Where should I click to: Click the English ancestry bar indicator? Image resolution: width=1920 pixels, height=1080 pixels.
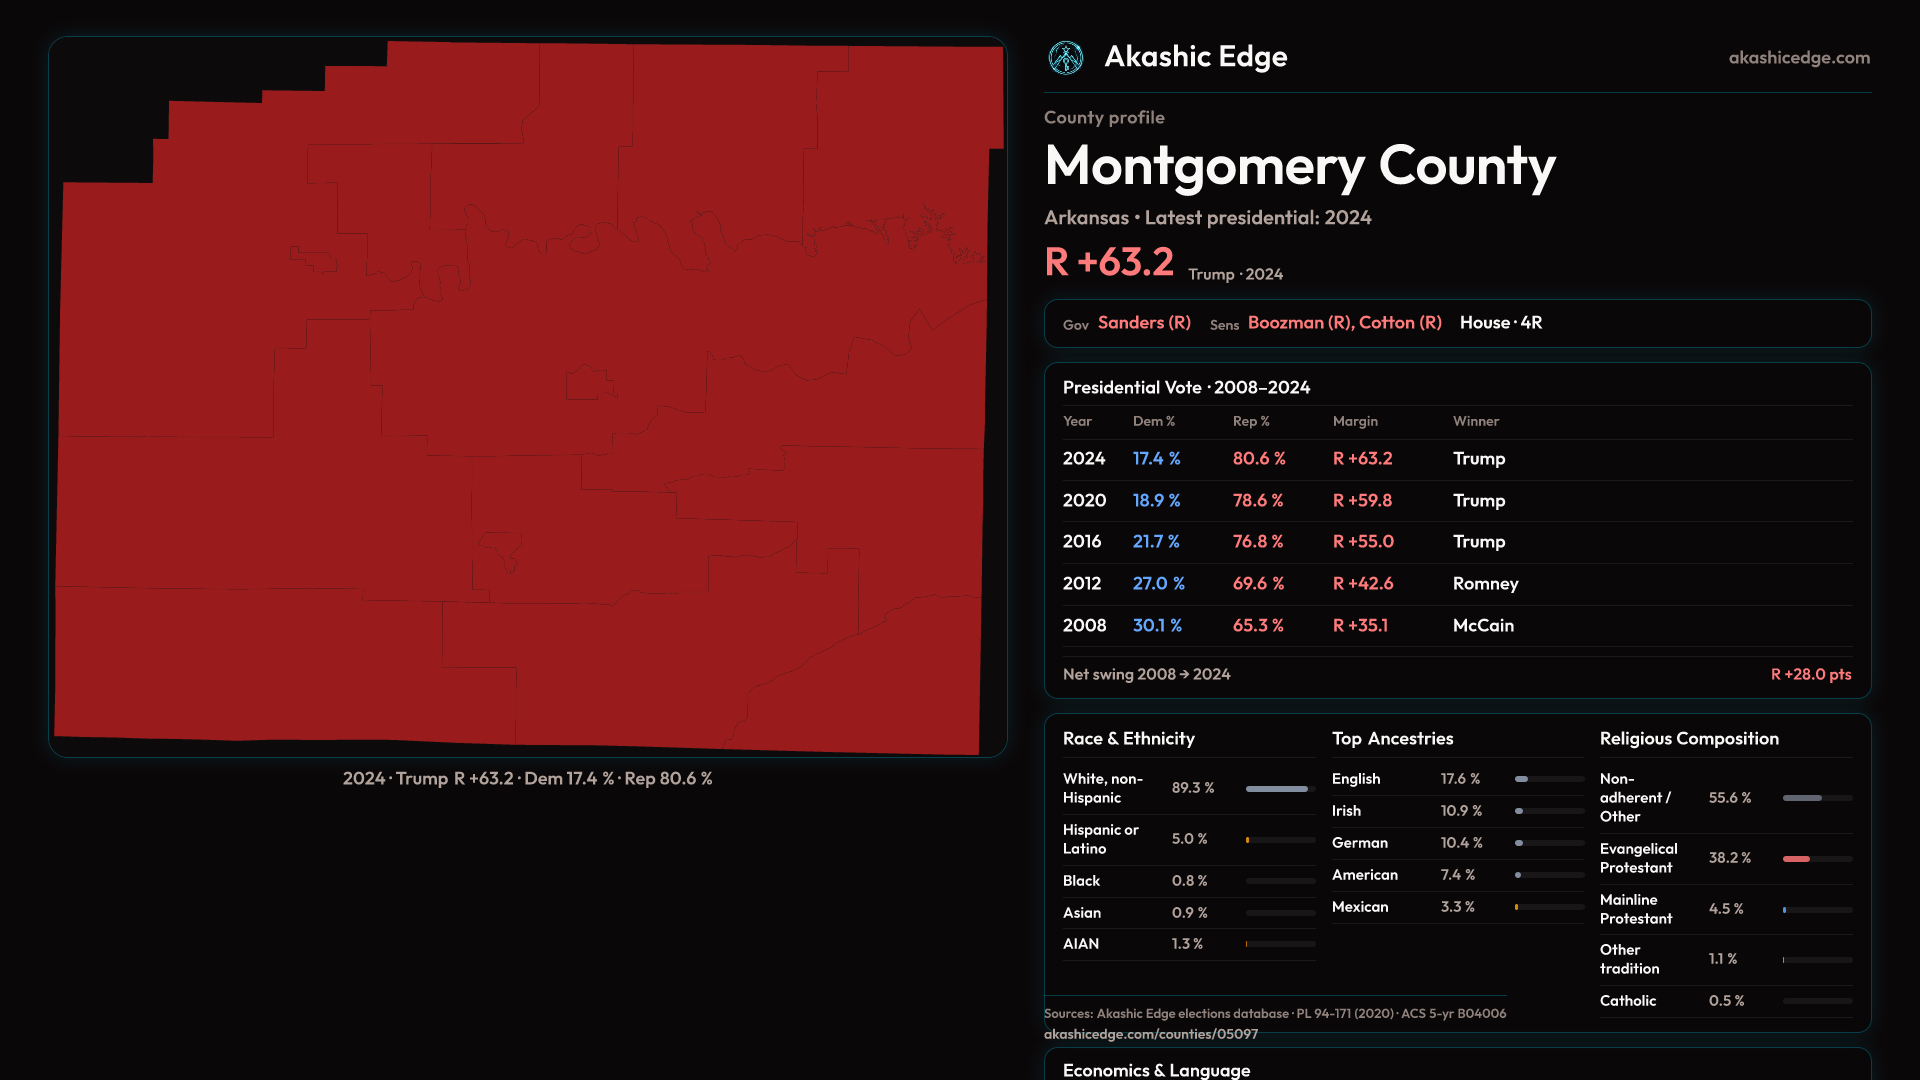pyautogui.click(x=1521, y=779)
